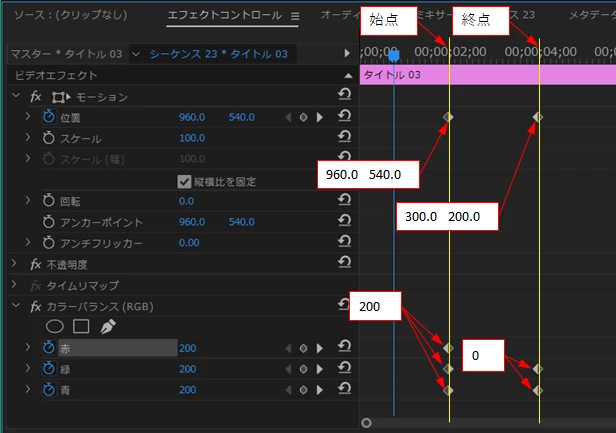The width and height of the screenshot is (616, 433).
Task: Toggle 青 stopwatch animation
Action: tap(49, 390)
